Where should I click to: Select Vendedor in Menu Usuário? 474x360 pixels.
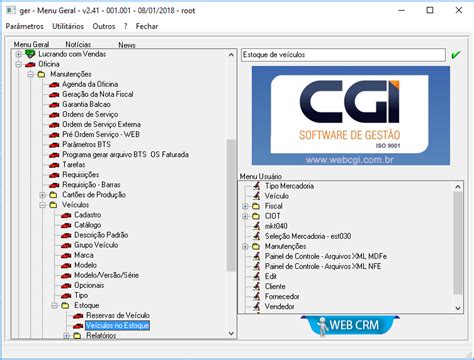tap(279, 306)
